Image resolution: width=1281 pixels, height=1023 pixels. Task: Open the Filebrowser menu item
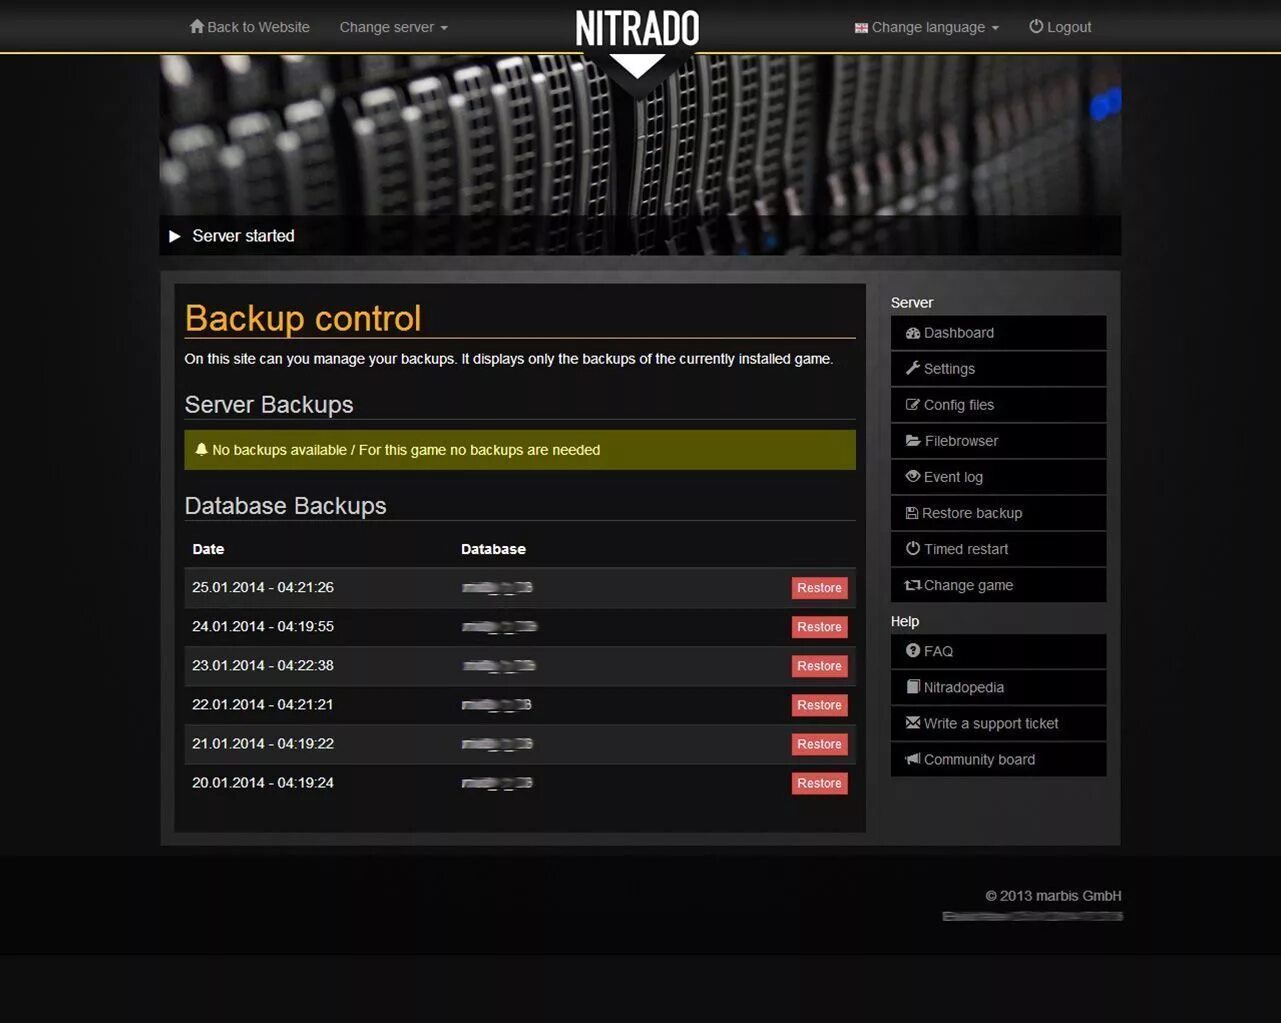998,441
